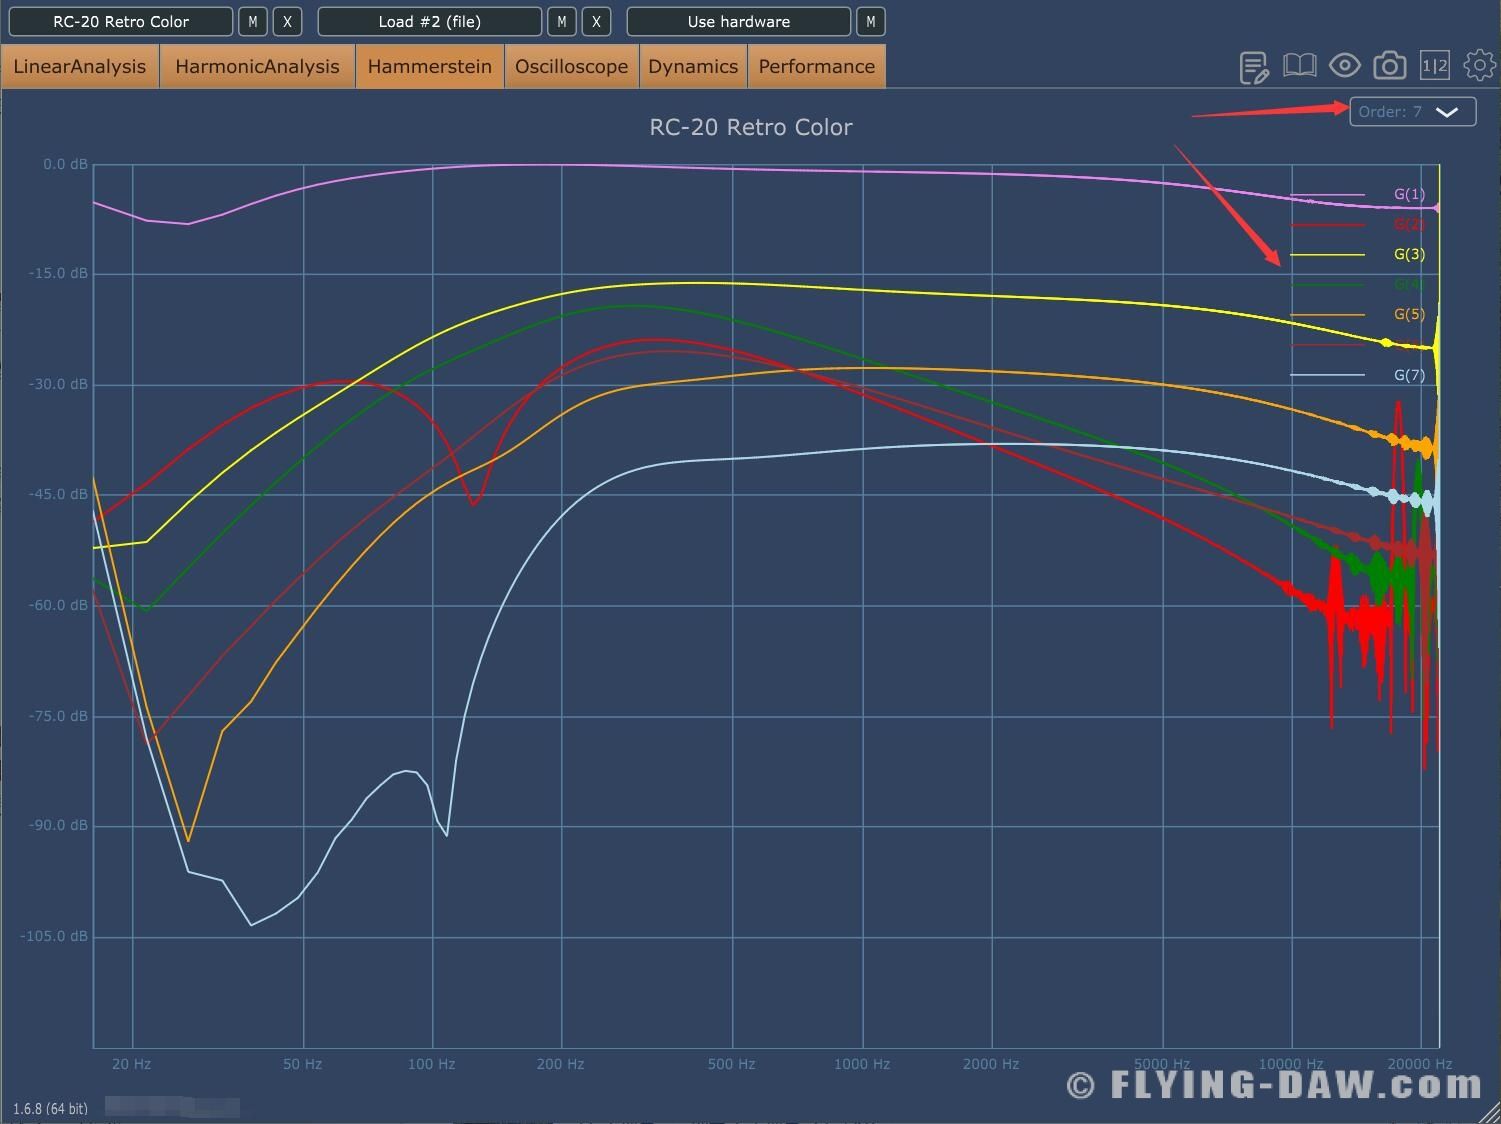The width and height of the screenshot is (1501, 1124).
Task: Click the -105.0 dB axis label
Action: [54, 936]
